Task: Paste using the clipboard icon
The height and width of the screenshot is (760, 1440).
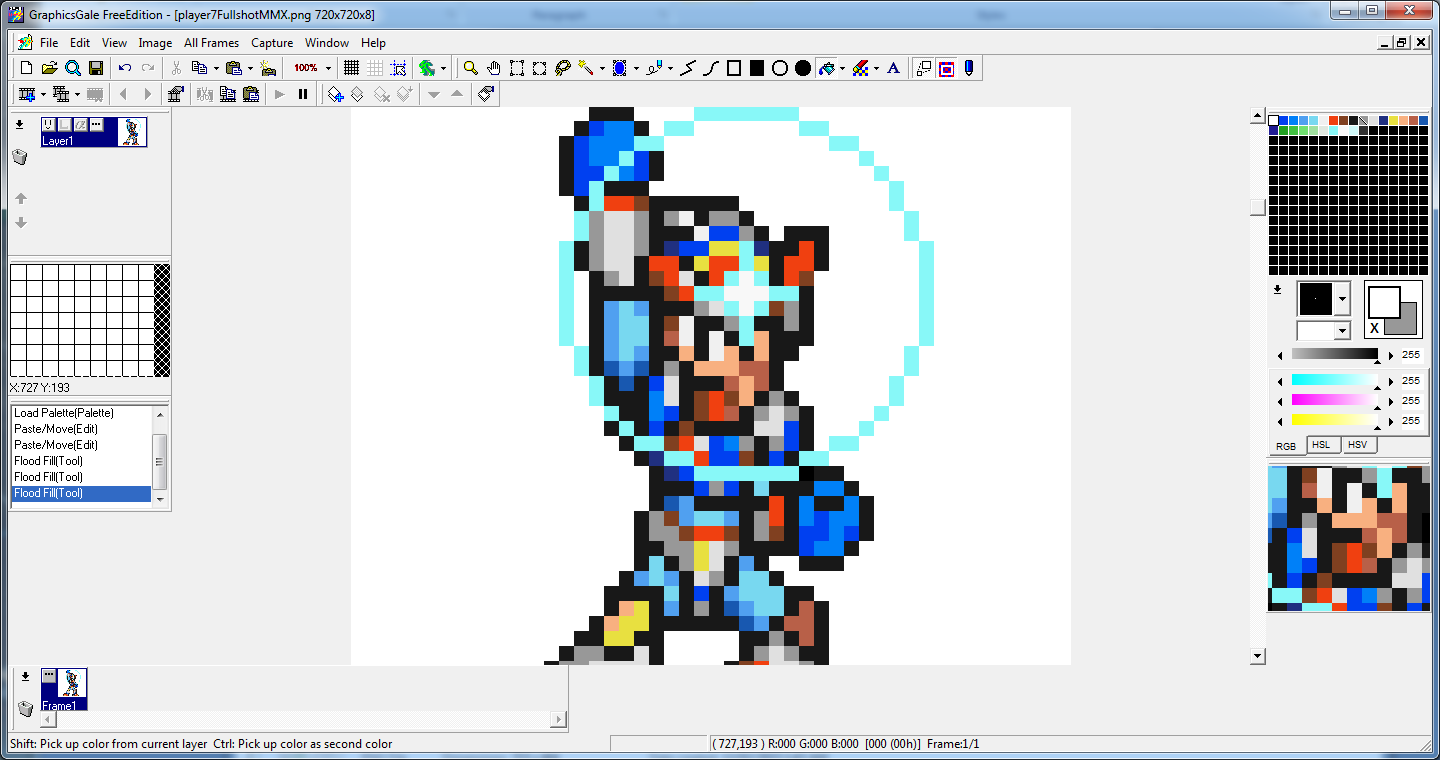Action: click(233, 68)
